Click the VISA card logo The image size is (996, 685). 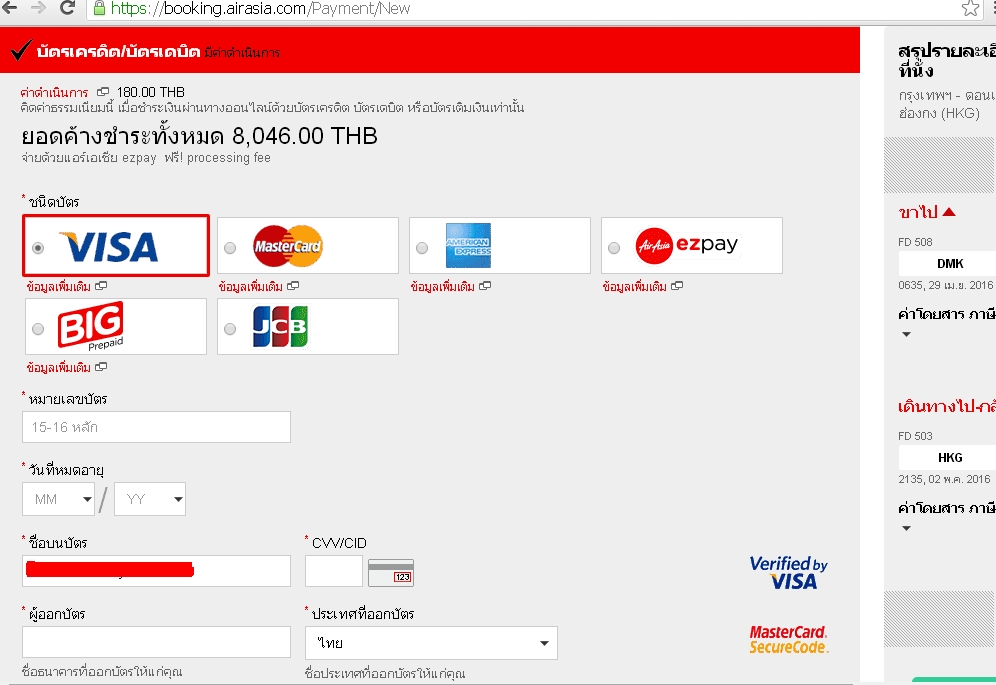pyautogui.click(x=109, y=247)
